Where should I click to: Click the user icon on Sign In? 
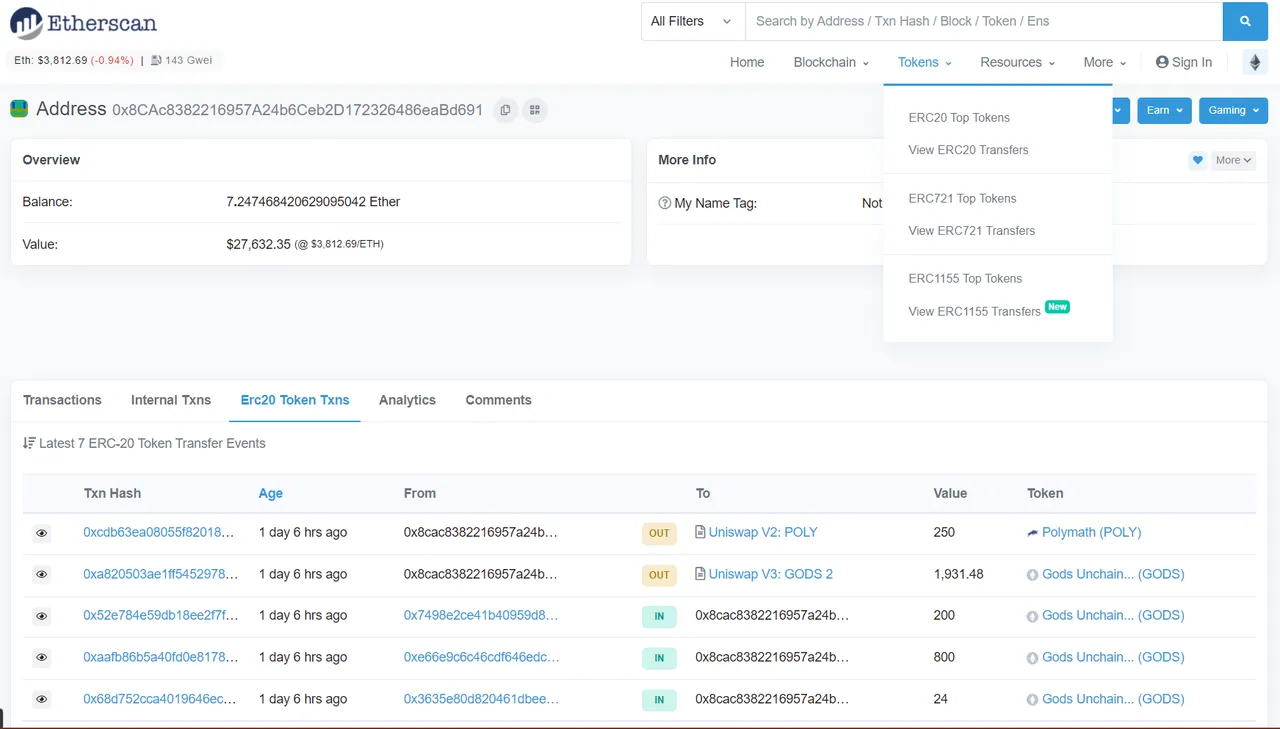pos(1162,62)
